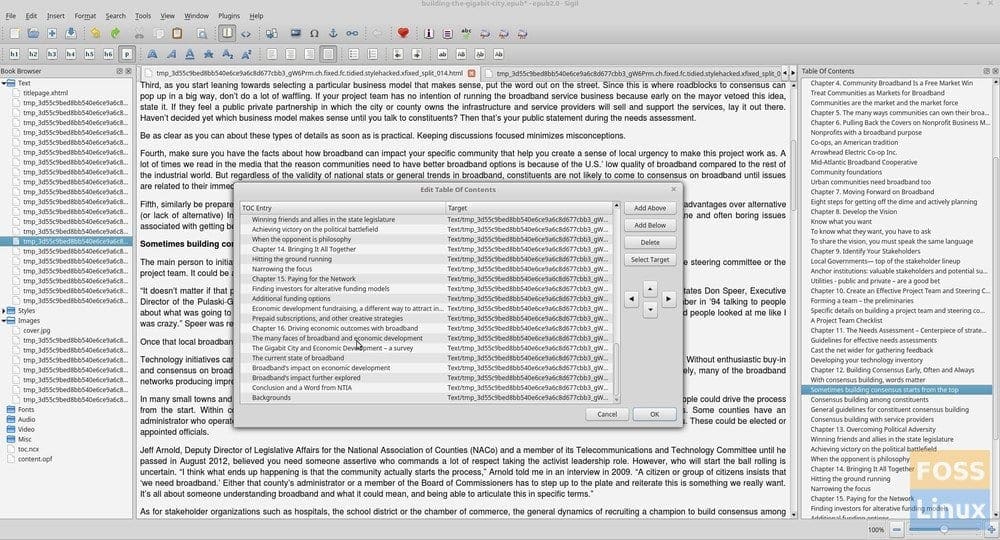Toggle justify text alignment

coord(328,54)
